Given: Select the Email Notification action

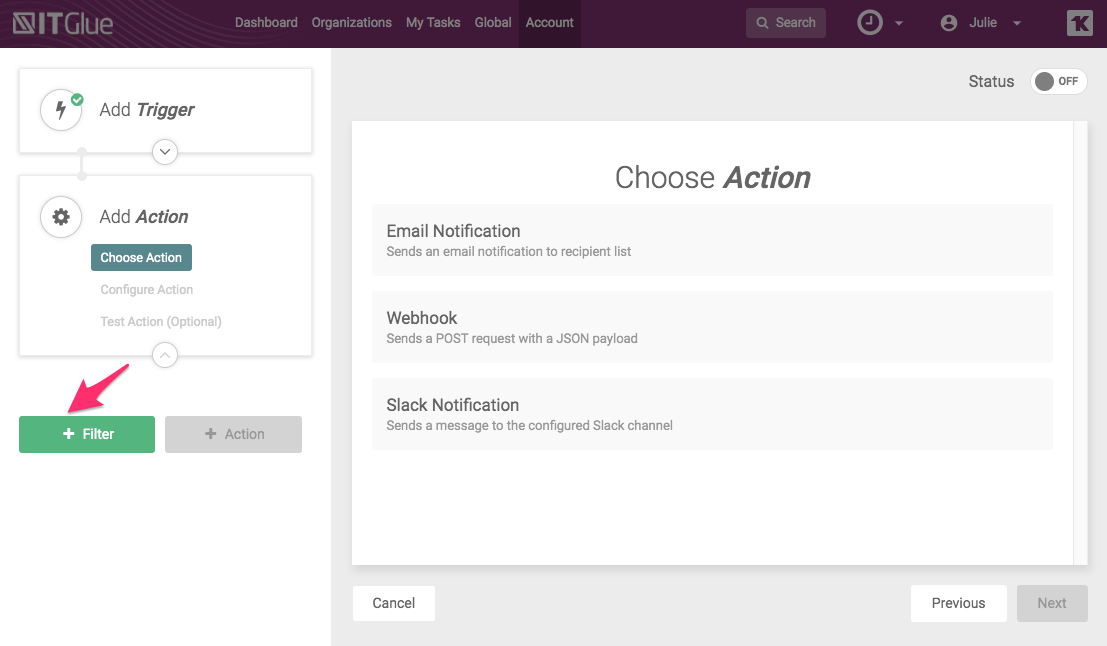Looking at the screenshot, I should [712, 240].
